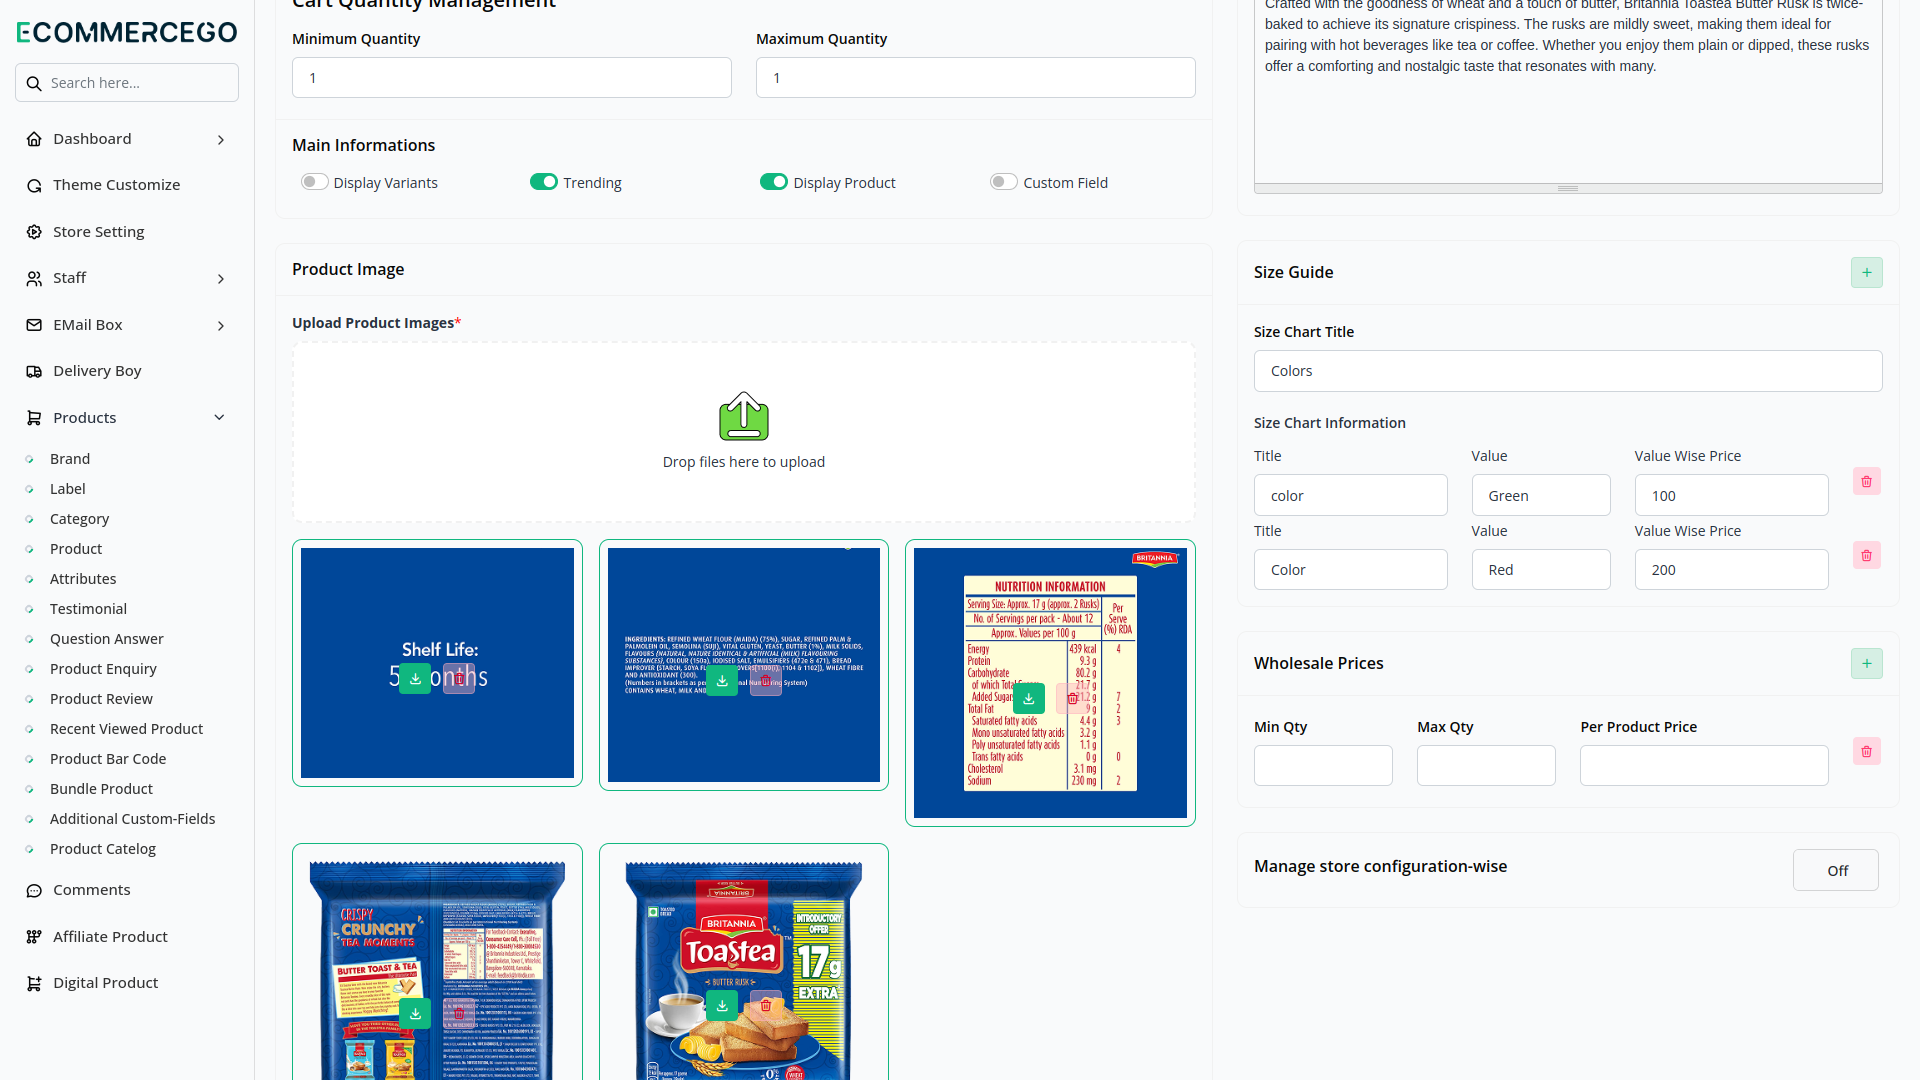Click the upload arrow icon

tap(744, 416)
